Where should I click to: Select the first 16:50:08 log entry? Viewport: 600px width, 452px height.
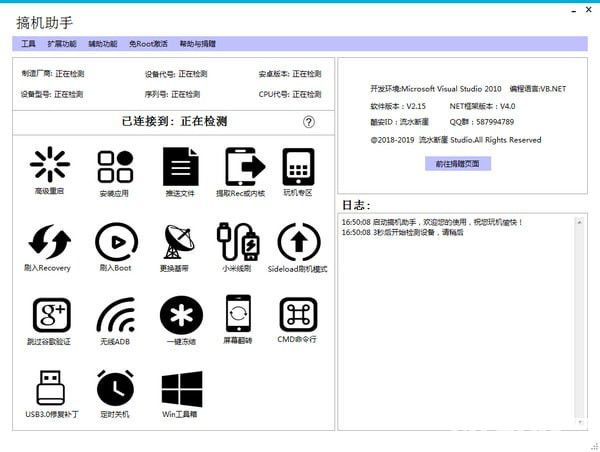coord(432,222)
